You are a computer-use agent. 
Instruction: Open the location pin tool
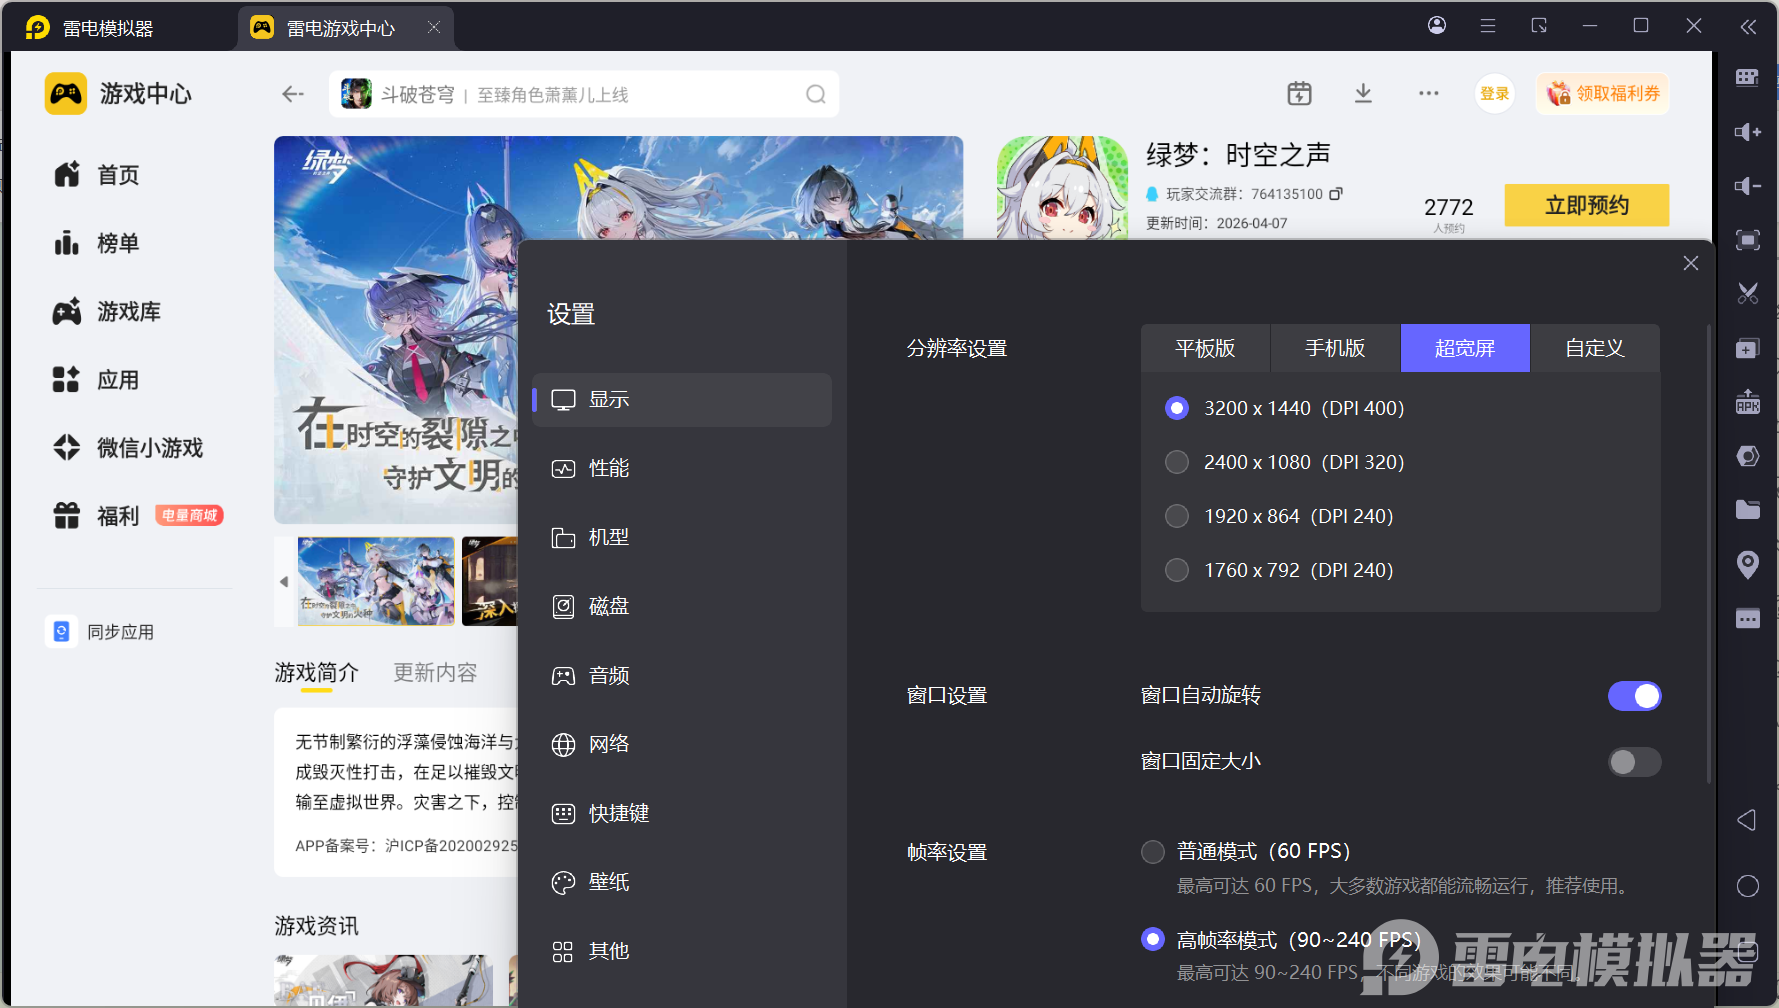pyautogui.click(x=1747, y=564)
